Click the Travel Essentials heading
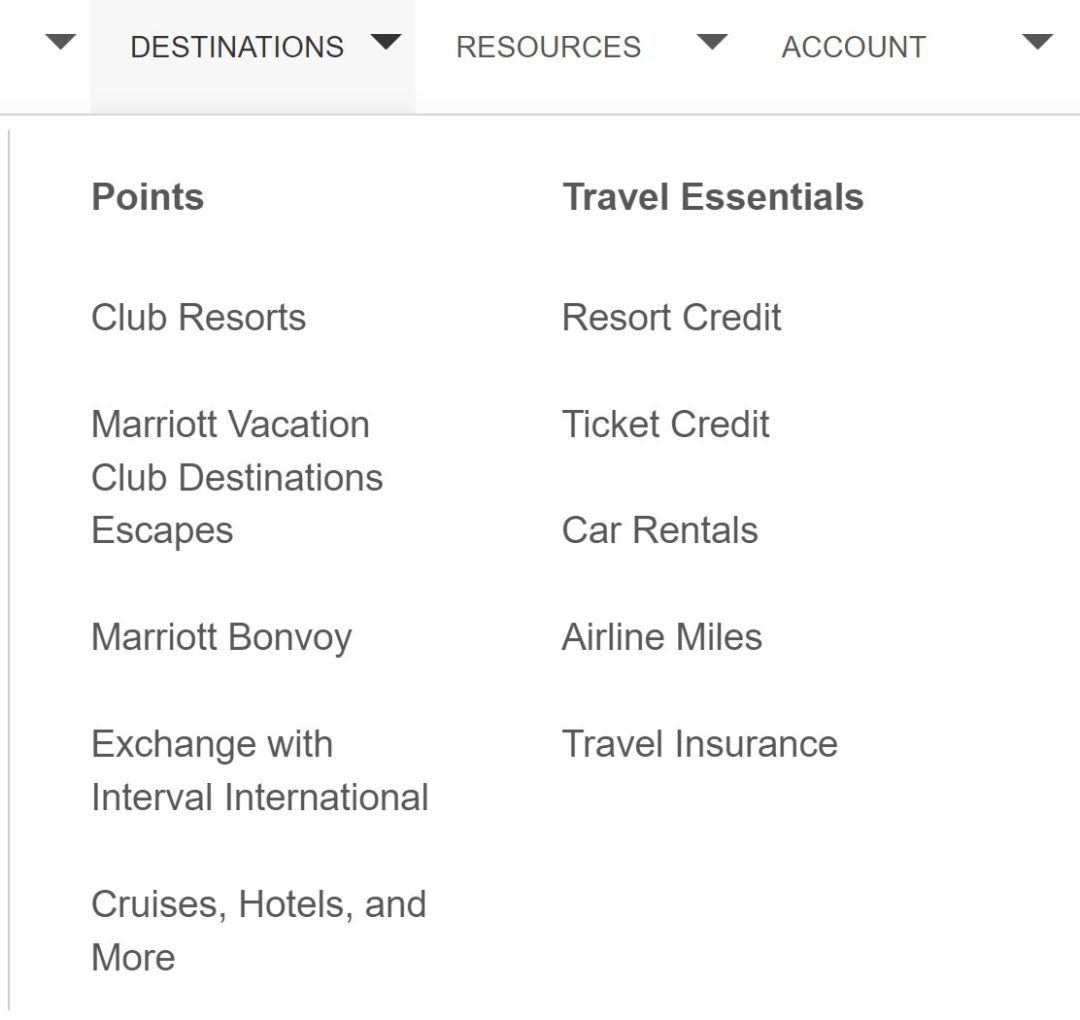The width and height of the screenshot is (1080, 1020). coord(712,197)
